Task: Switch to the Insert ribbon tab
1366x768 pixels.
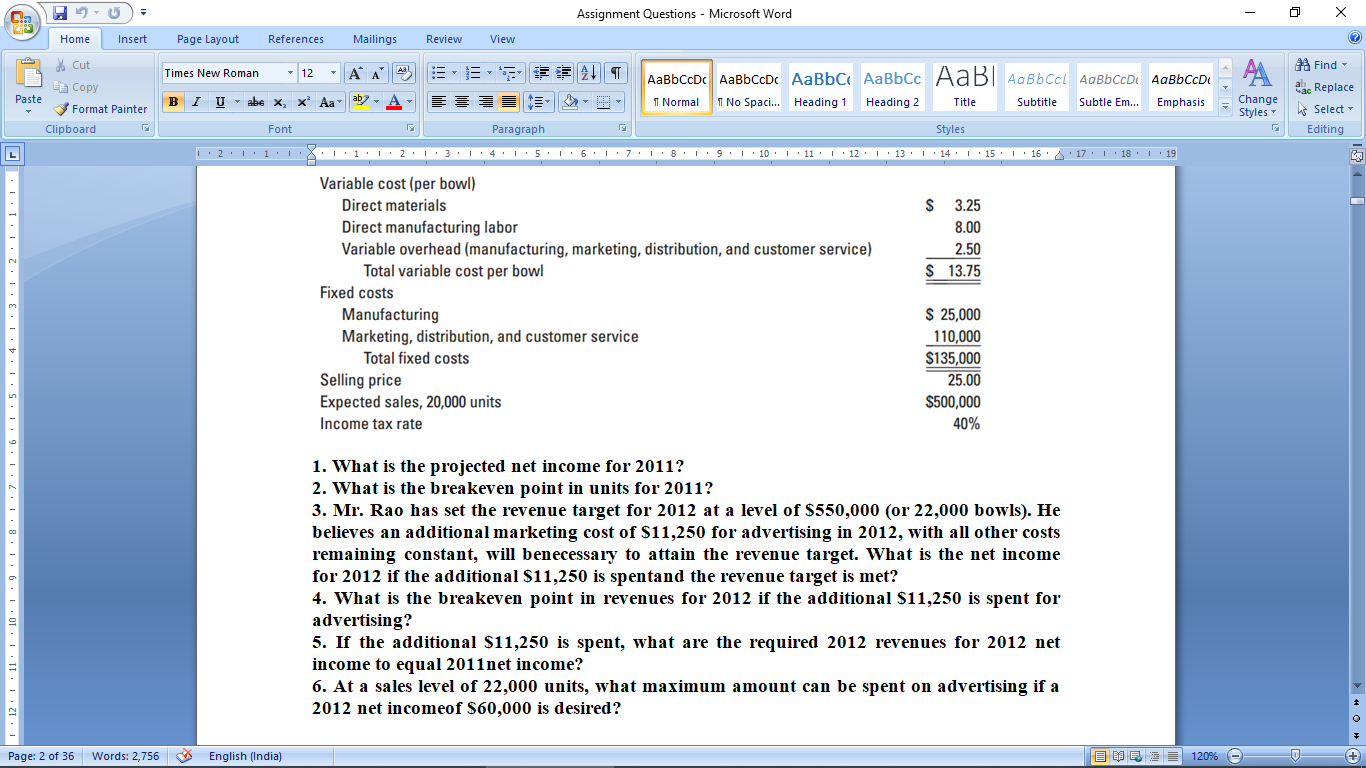Action: [133, 39]
